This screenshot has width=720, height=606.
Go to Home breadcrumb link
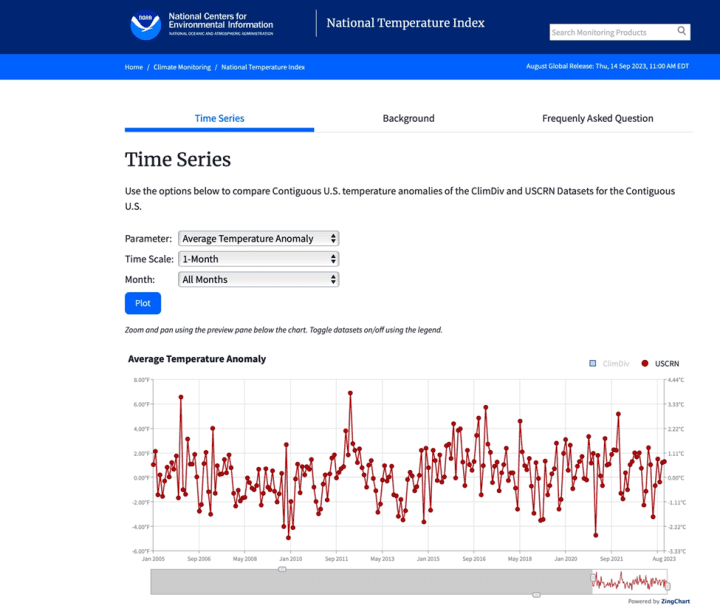pyautogui.click(x=134, y=67)
